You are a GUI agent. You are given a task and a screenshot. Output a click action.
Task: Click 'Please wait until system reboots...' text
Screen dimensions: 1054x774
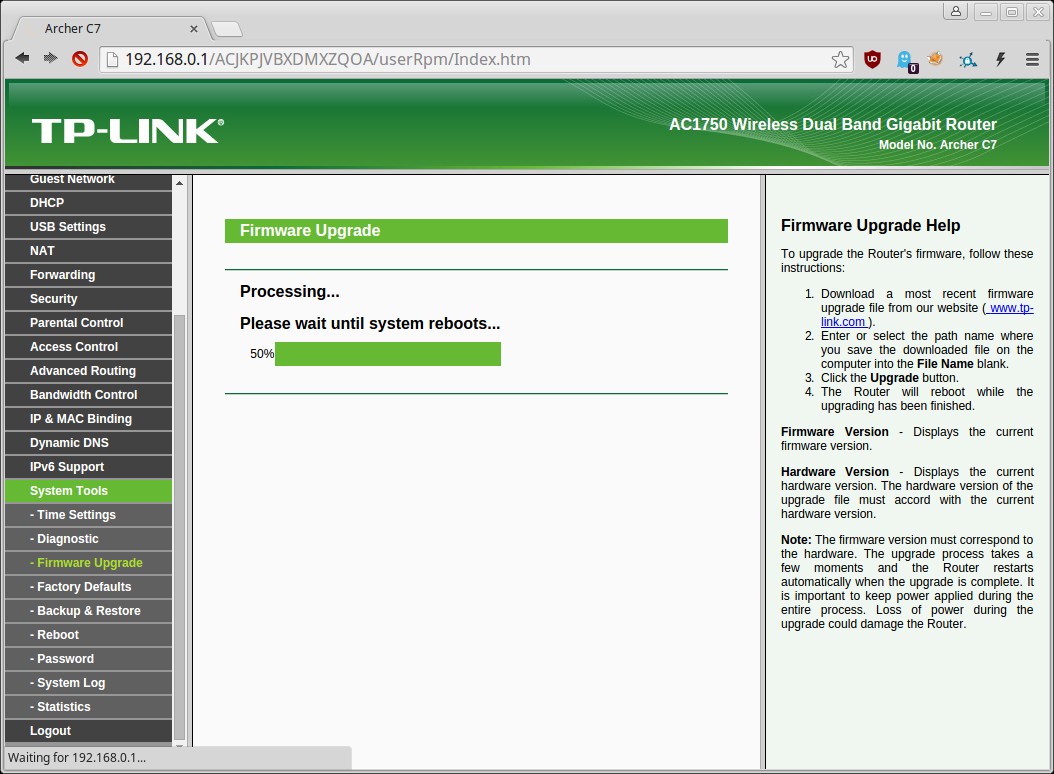370,323
